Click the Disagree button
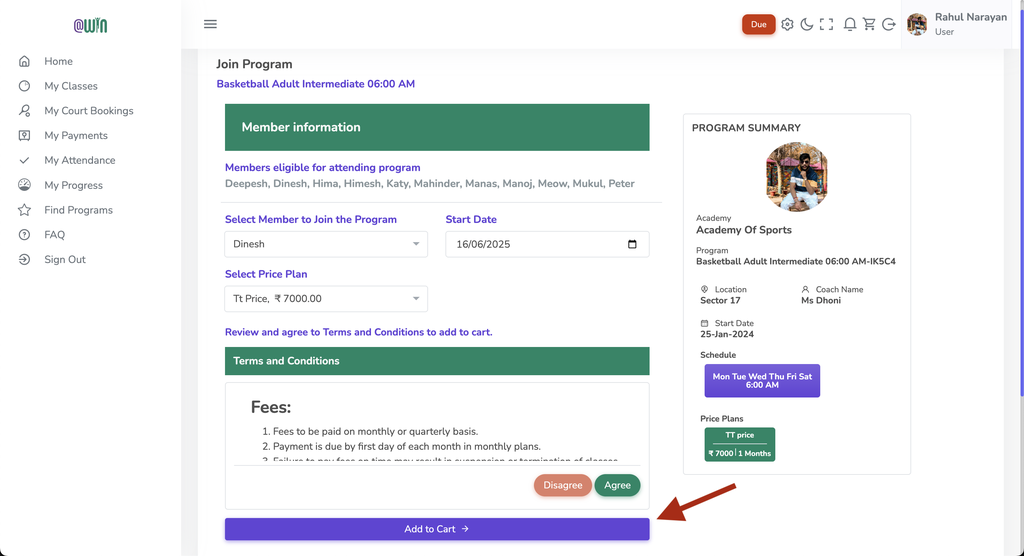This screenshot has width=1024, height=556. click(x=562, y=485)
